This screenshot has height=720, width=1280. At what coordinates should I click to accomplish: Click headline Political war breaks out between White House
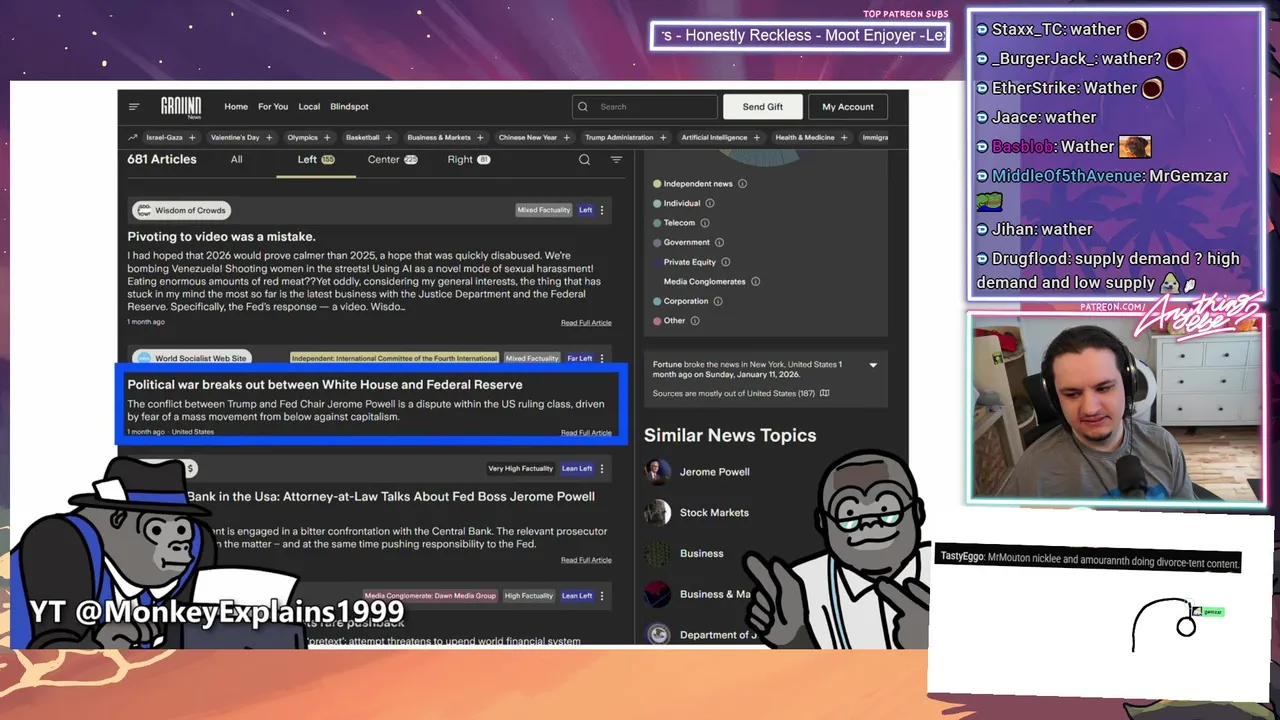325,385
